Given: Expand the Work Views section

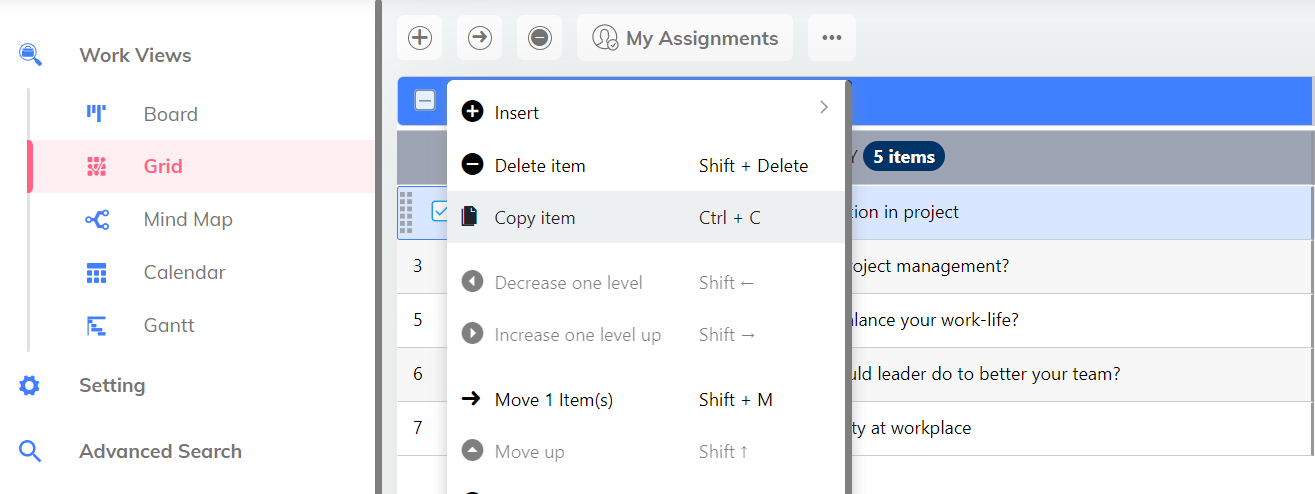Looking at the screenshot, I should (135, 56).
